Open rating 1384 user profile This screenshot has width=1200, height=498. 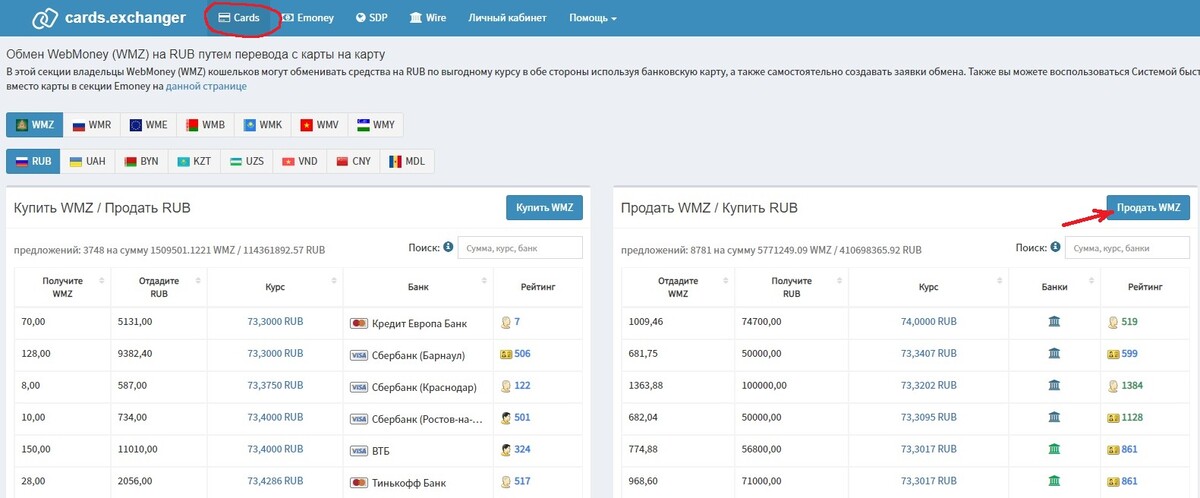click(x=1133, y=386)
